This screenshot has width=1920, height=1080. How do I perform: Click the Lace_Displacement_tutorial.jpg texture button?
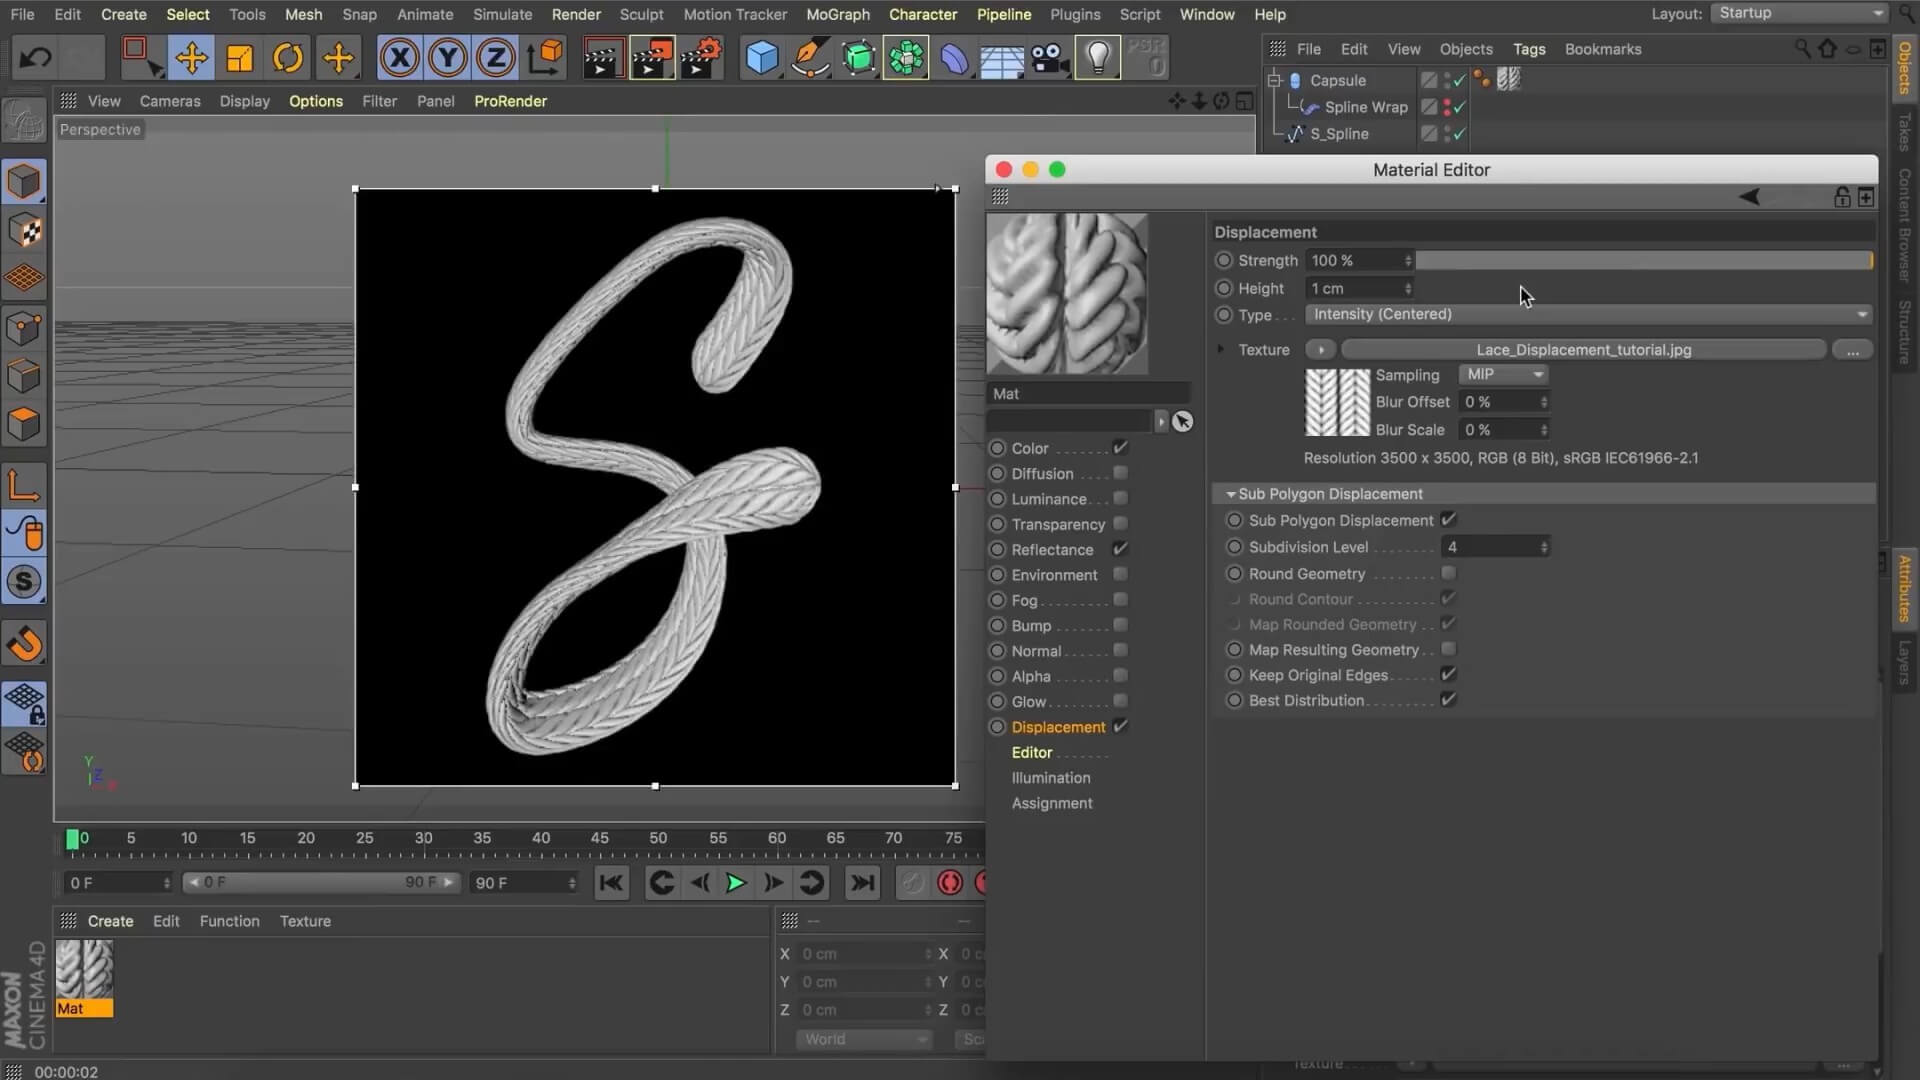tap(1583, 350)
